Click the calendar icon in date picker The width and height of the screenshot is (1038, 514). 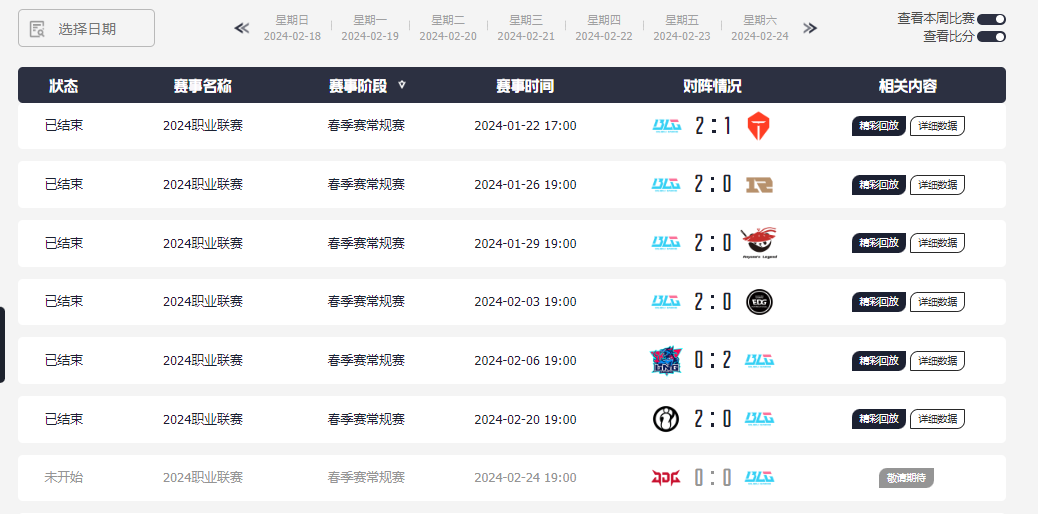click(x=37, y=28)
